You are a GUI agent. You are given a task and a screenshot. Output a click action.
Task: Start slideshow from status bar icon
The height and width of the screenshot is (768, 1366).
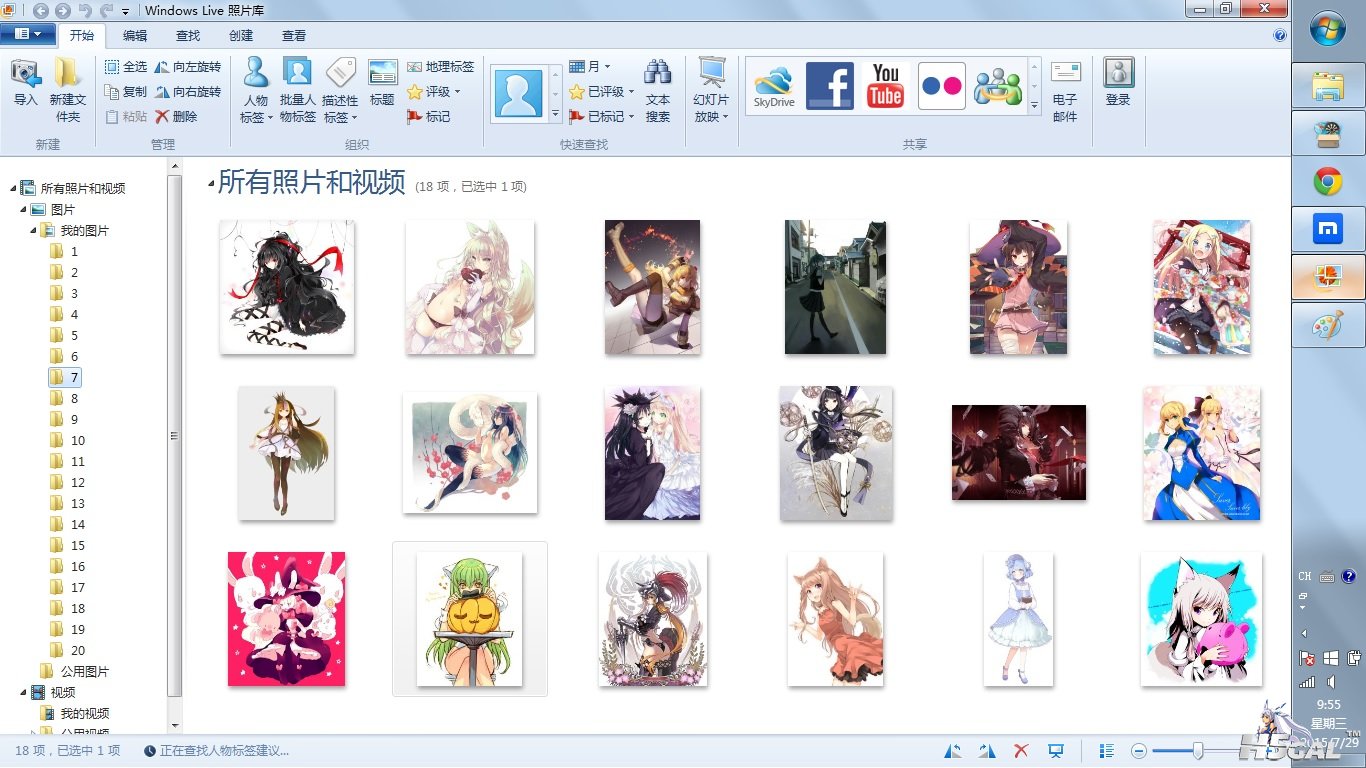pyautogui.click(x=1055, y=751)
